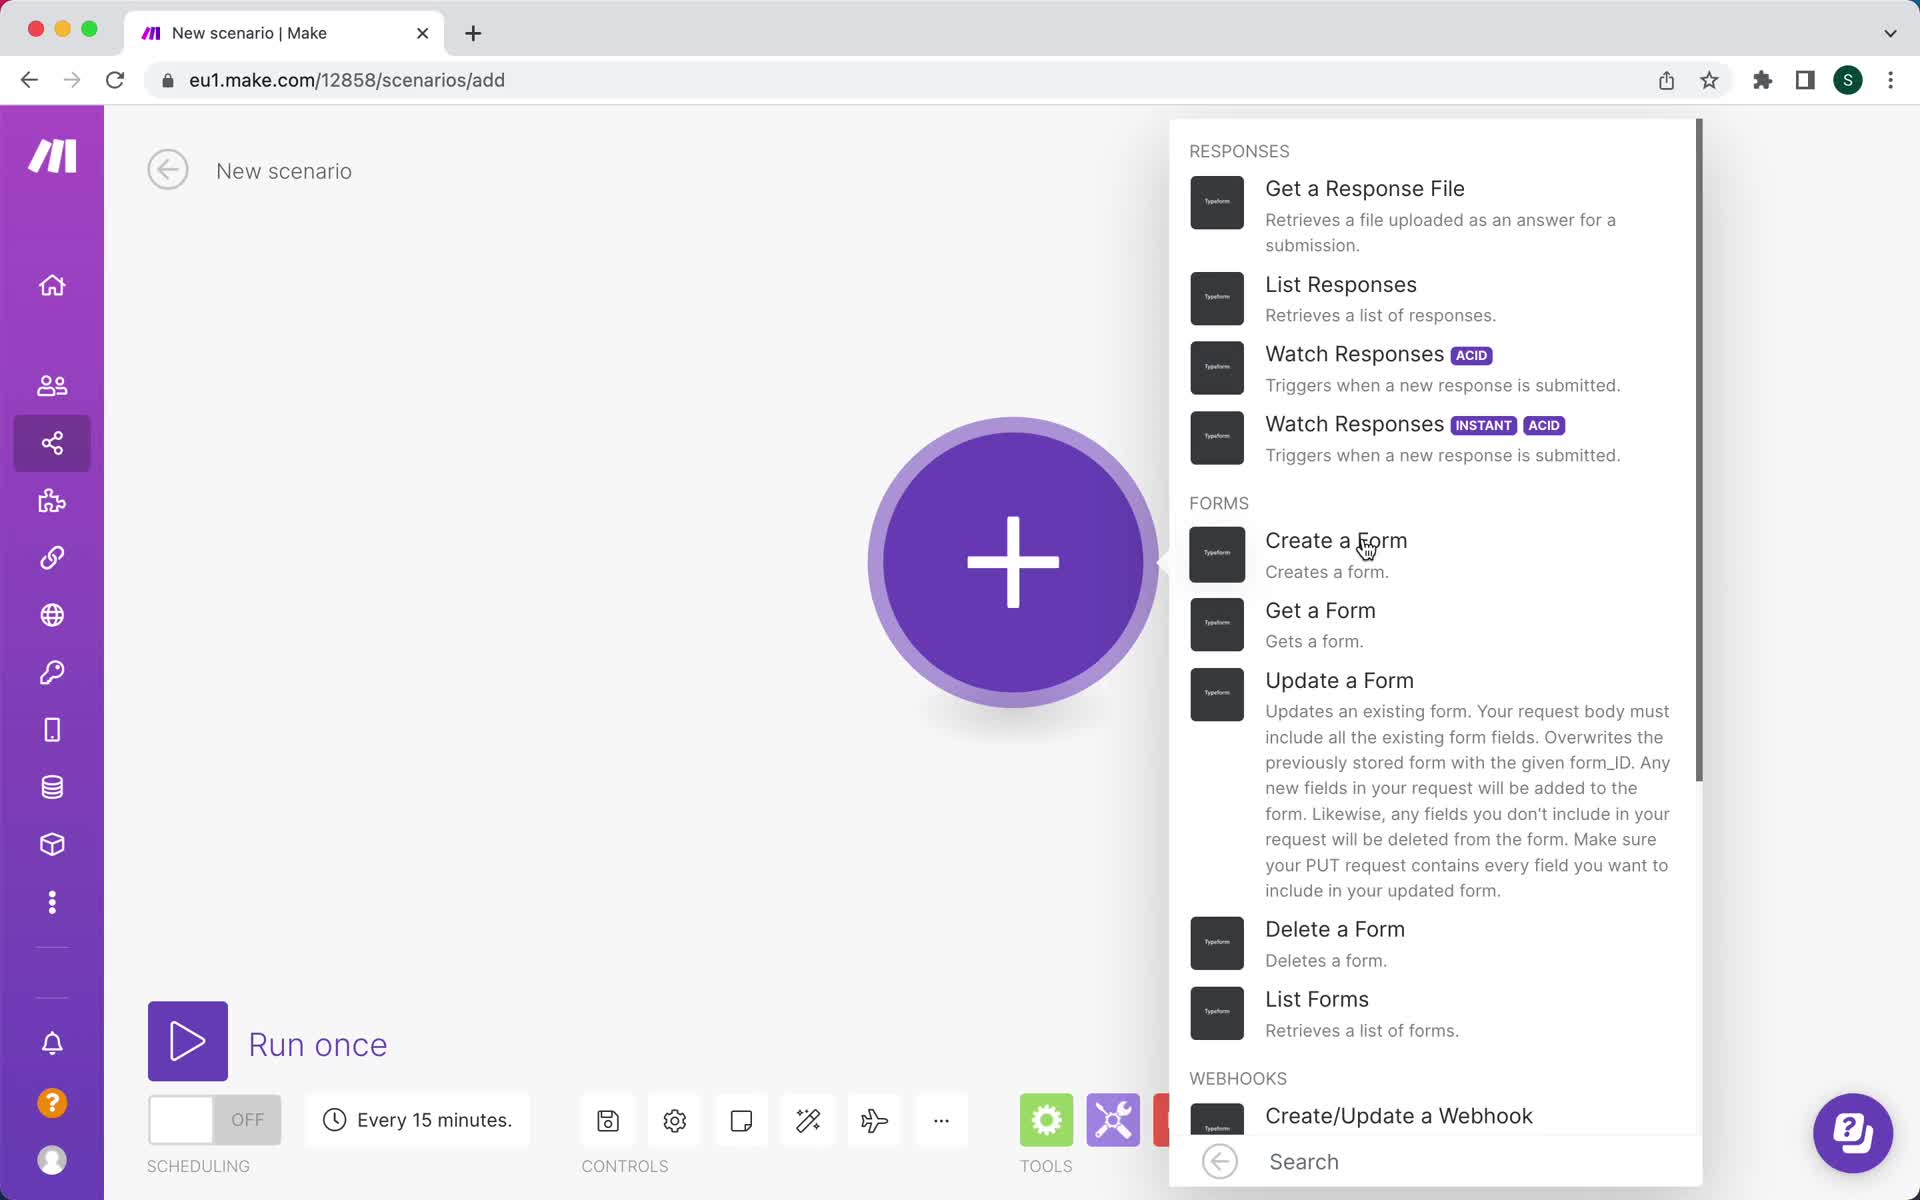Toggle the scenario ON/OFF switch
The width and height of the screenshot is (1920, 1200).
coord(211,1118)
